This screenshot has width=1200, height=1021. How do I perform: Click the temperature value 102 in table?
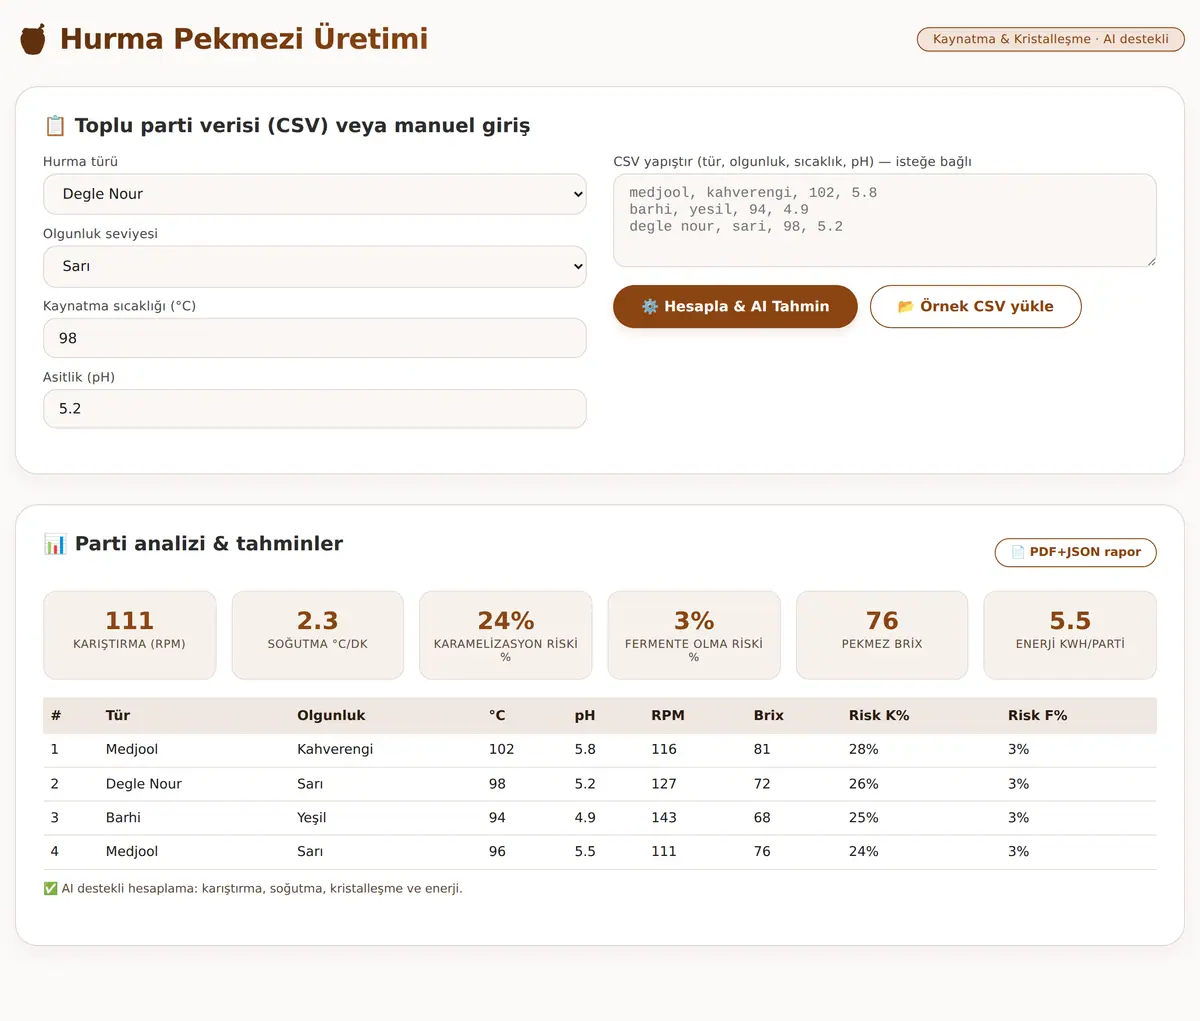502,750
